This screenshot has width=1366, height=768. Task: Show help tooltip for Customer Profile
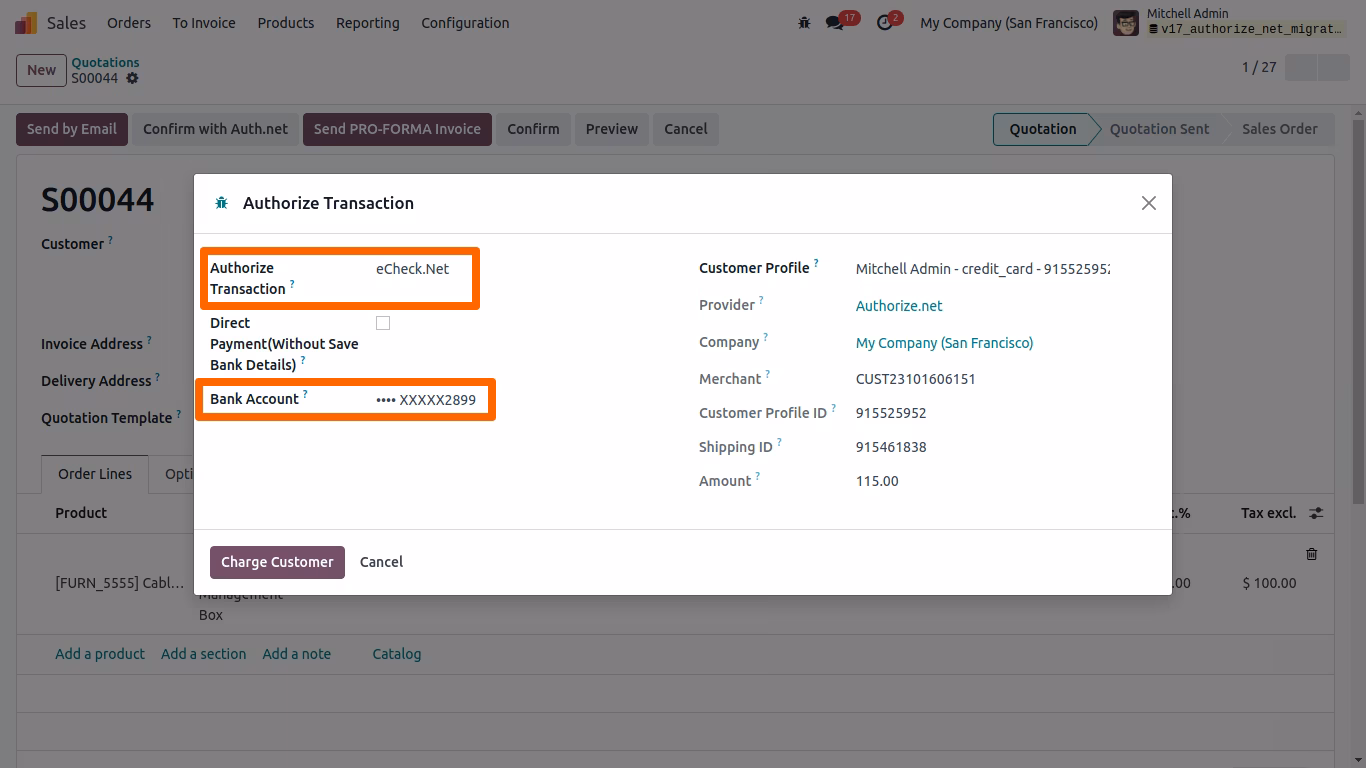tap(816, 263)
